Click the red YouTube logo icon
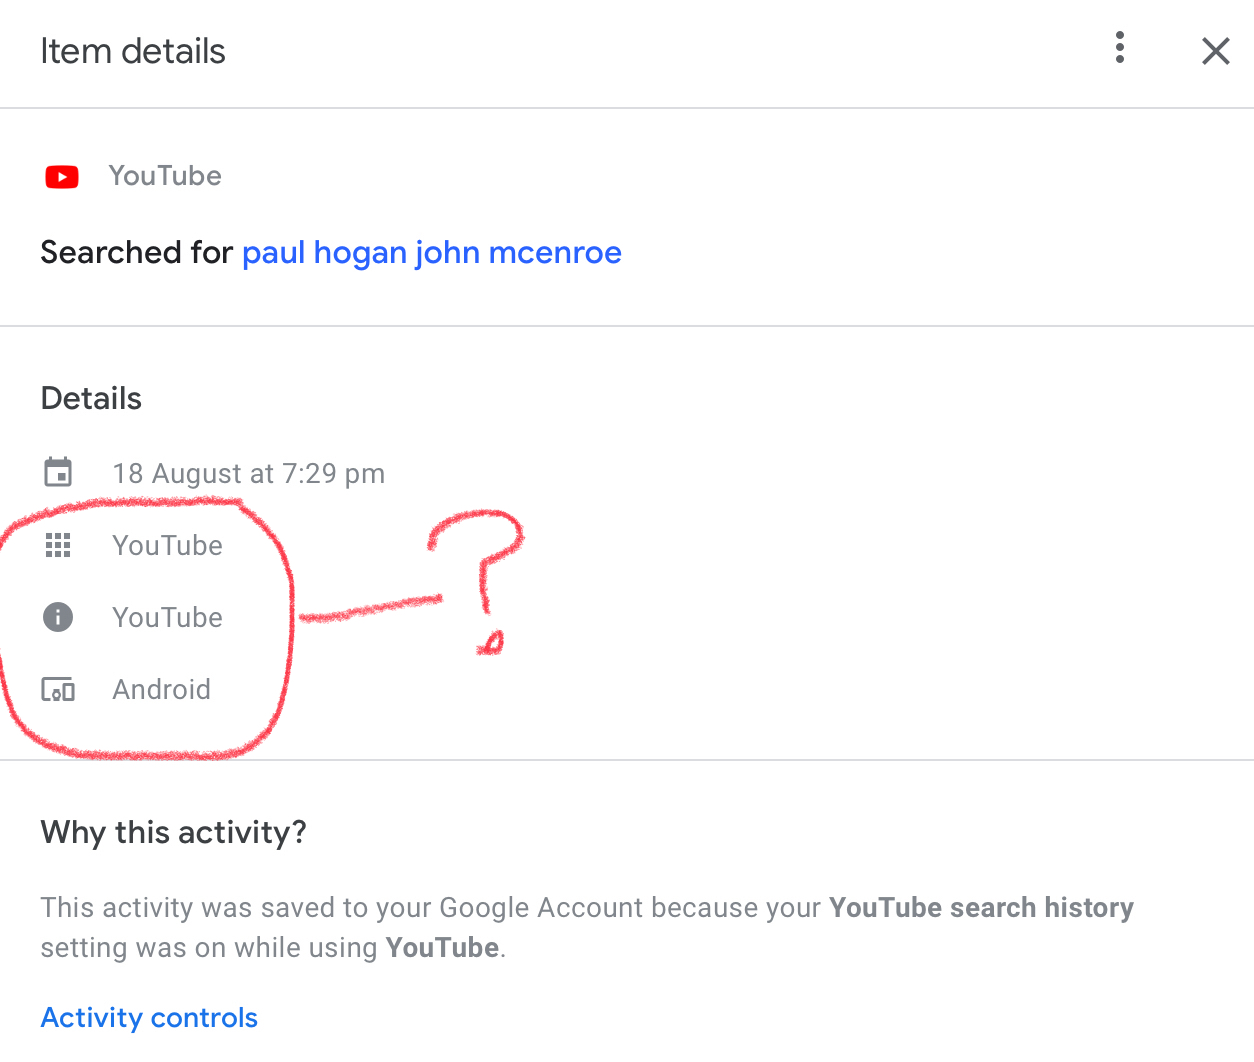Viewport: 1254px width, 1062px height. [x=62, y=177]
